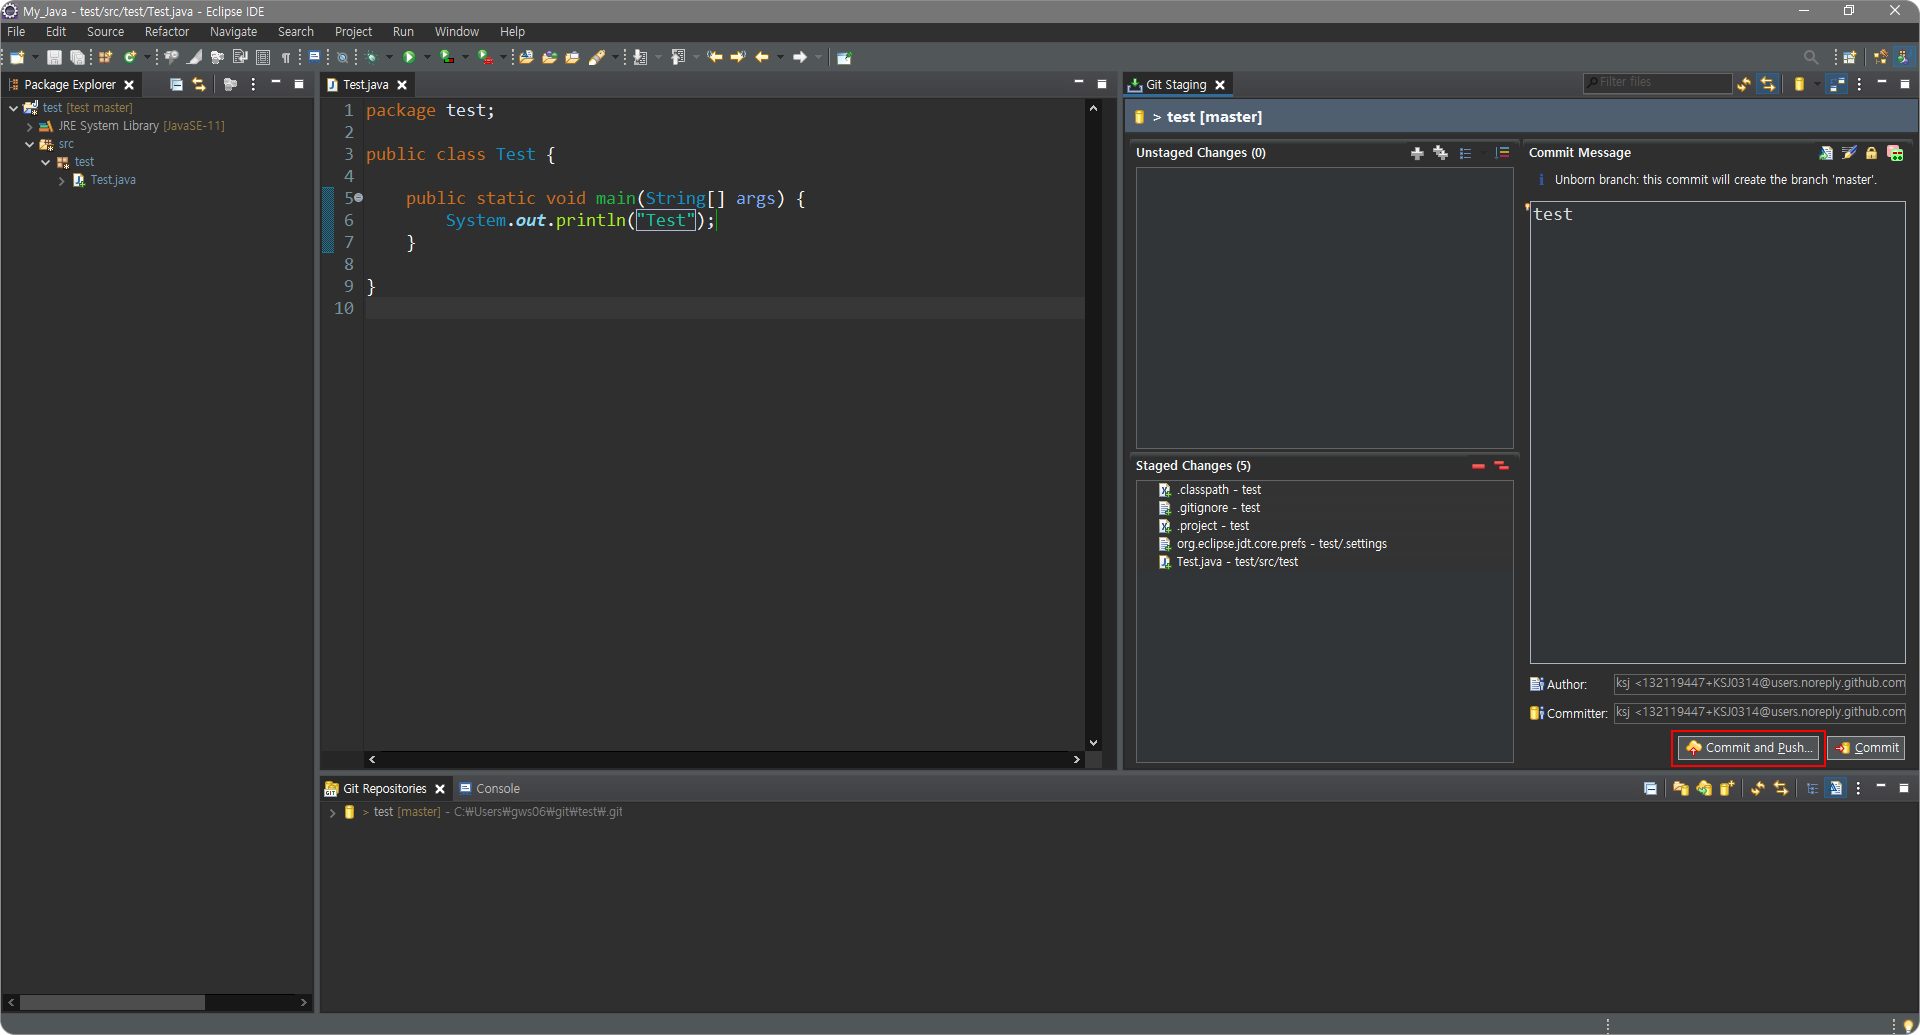Click Collapse All in Package Explorer

pos(176,85)
